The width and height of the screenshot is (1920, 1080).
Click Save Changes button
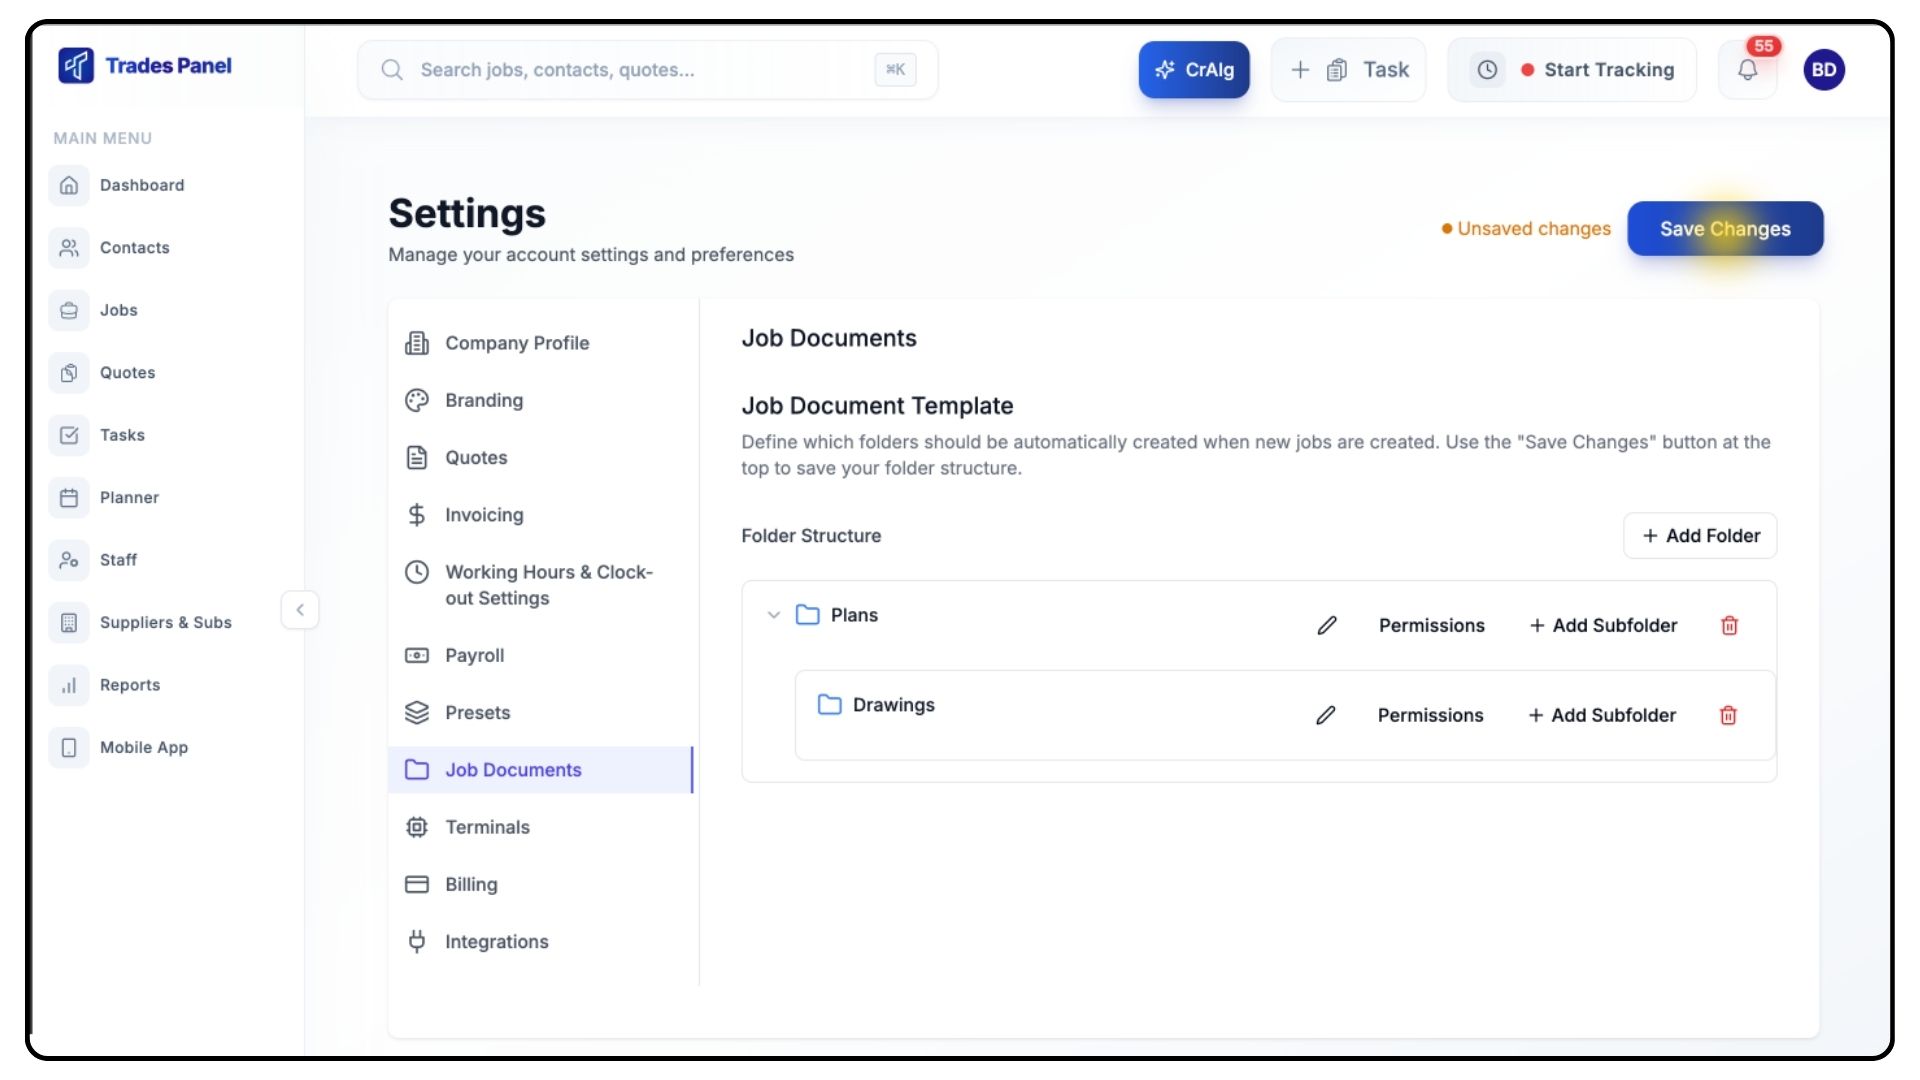(1725, 229)
